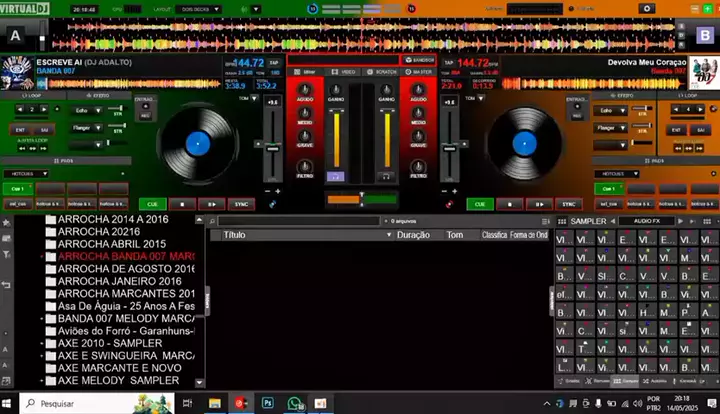This screenshot has width=720, height=414.
Task: Toggle headphone cue for right channel
Action: click(387, 177)
